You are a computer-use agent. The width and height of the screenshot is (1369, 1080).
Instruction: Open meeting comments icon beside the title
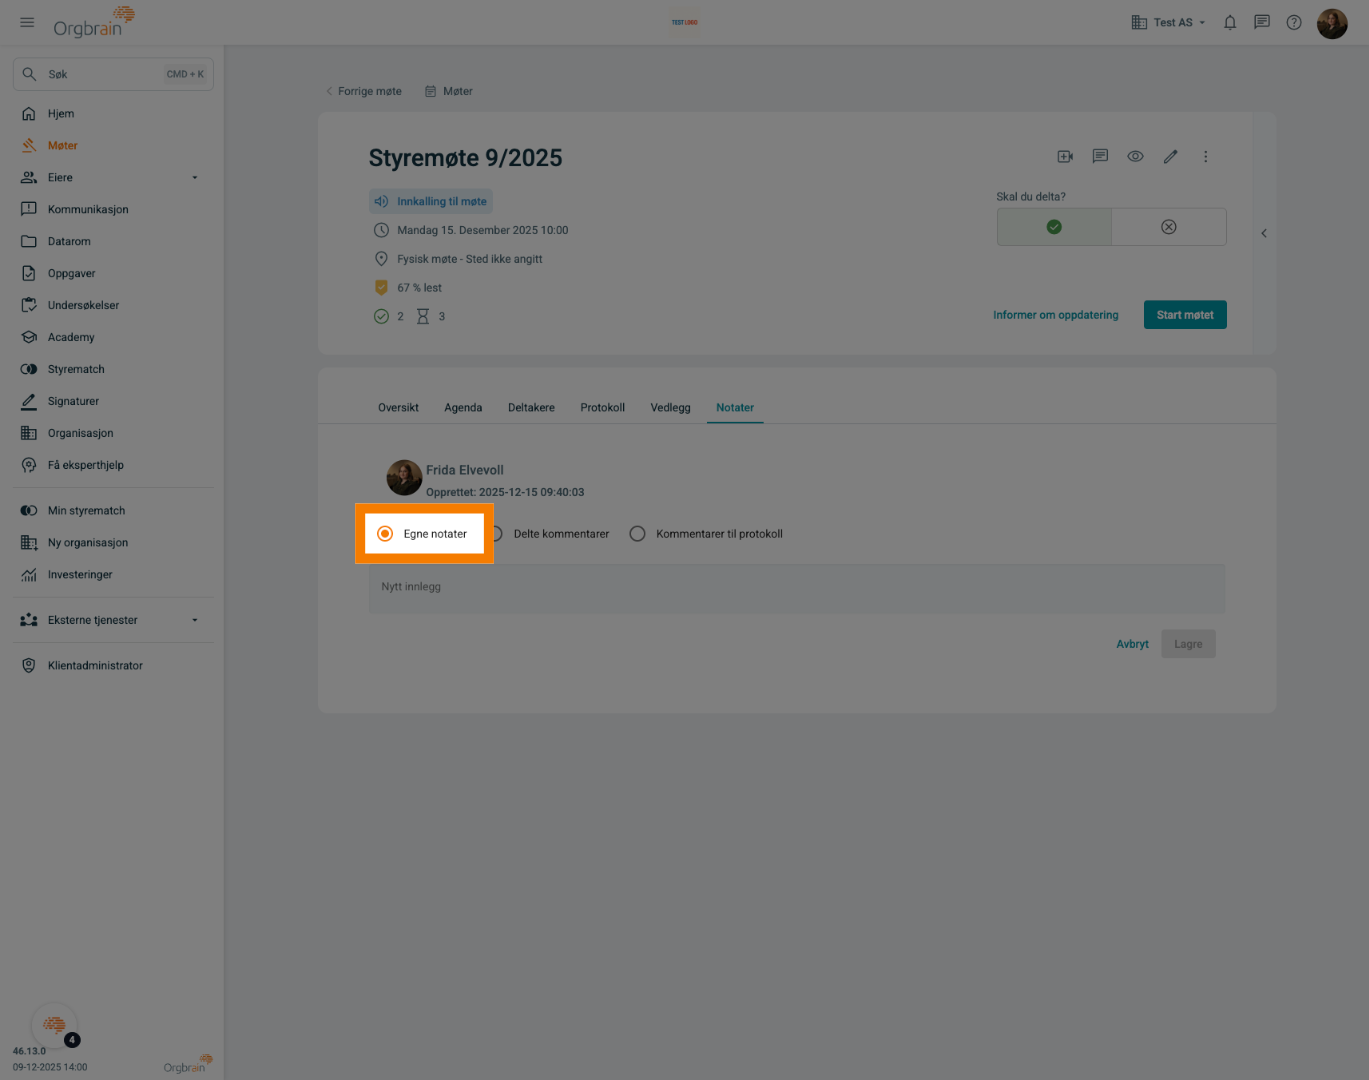click(x=1100, y=157)
